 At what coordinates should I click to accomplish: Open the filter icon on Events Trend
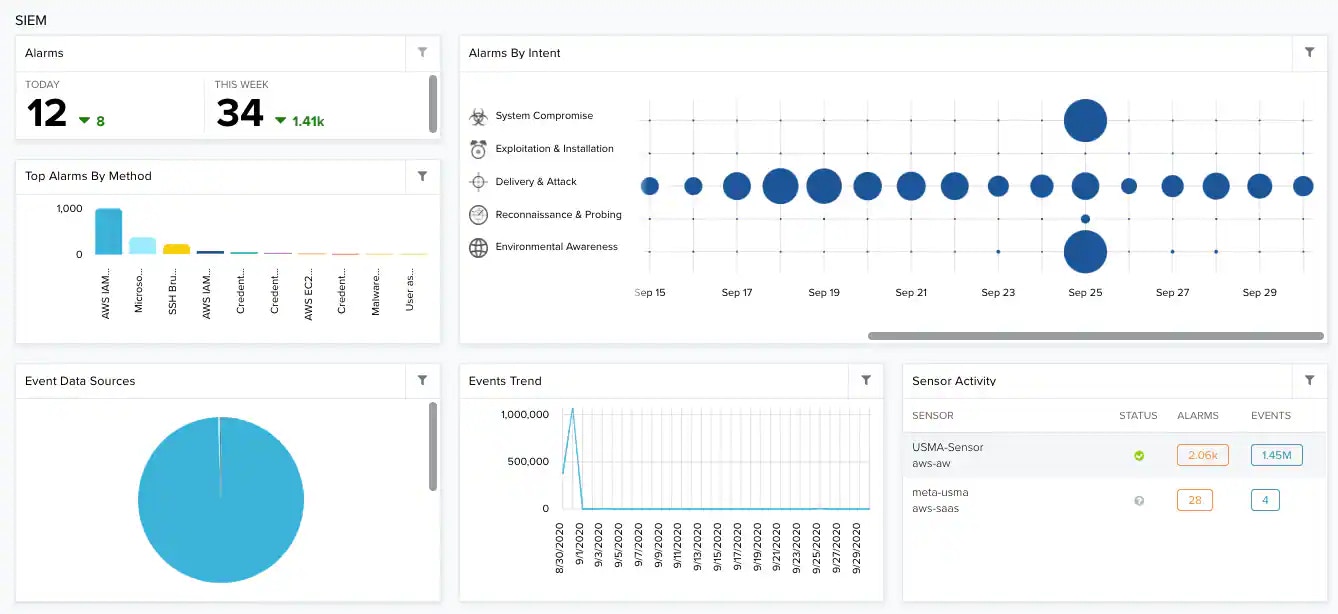pos(866,381)
